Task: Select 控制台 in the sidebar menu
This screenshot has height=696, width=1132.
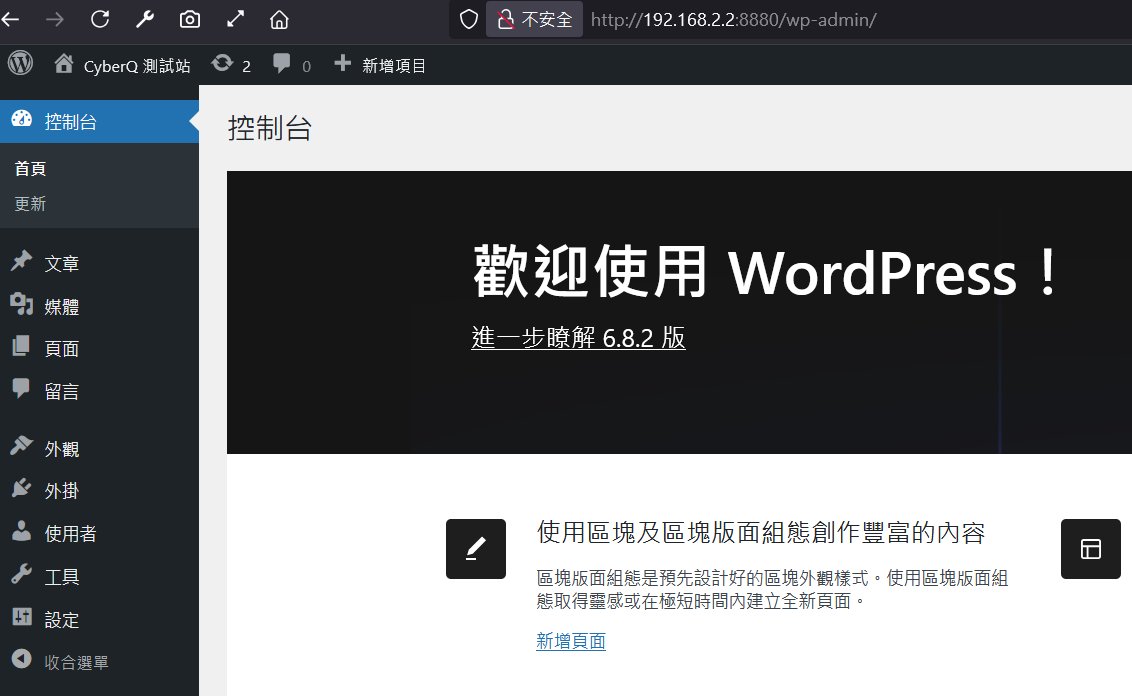Action: coord(99,121)
